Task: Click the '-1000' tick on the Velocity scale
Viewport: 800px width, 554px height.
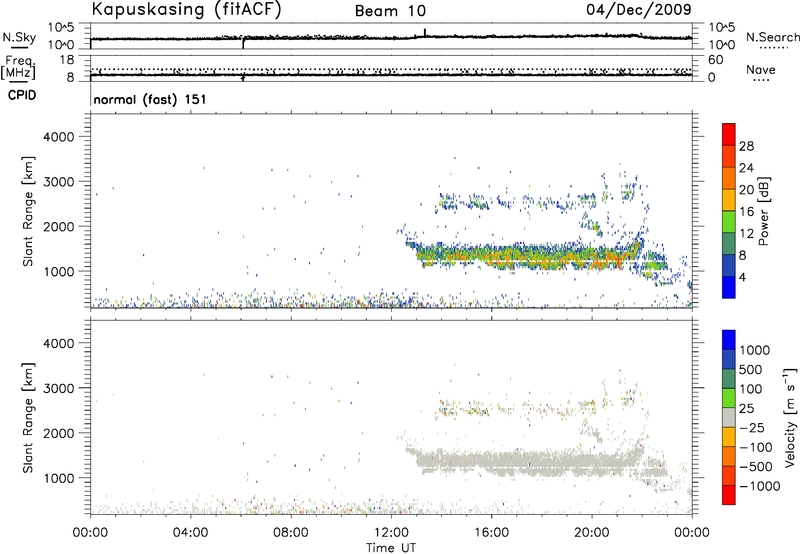Action: 760,486
